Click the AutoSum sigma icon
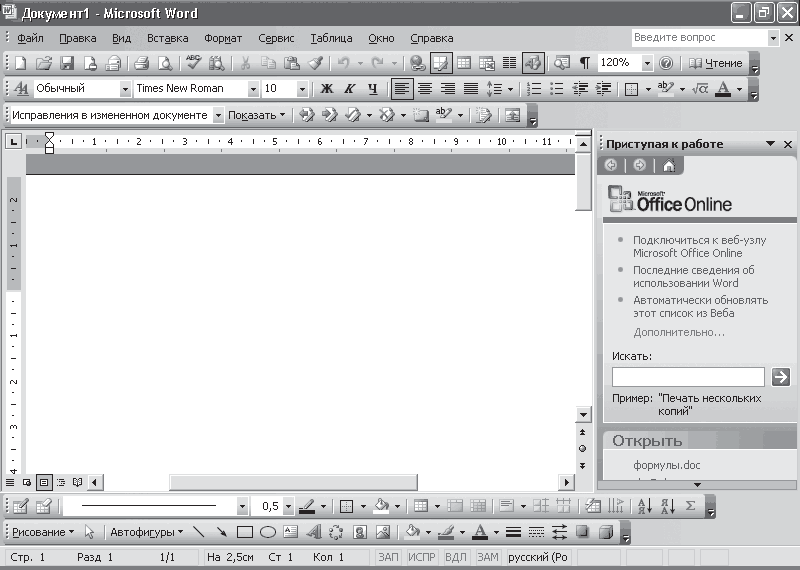 coord(690,506)
